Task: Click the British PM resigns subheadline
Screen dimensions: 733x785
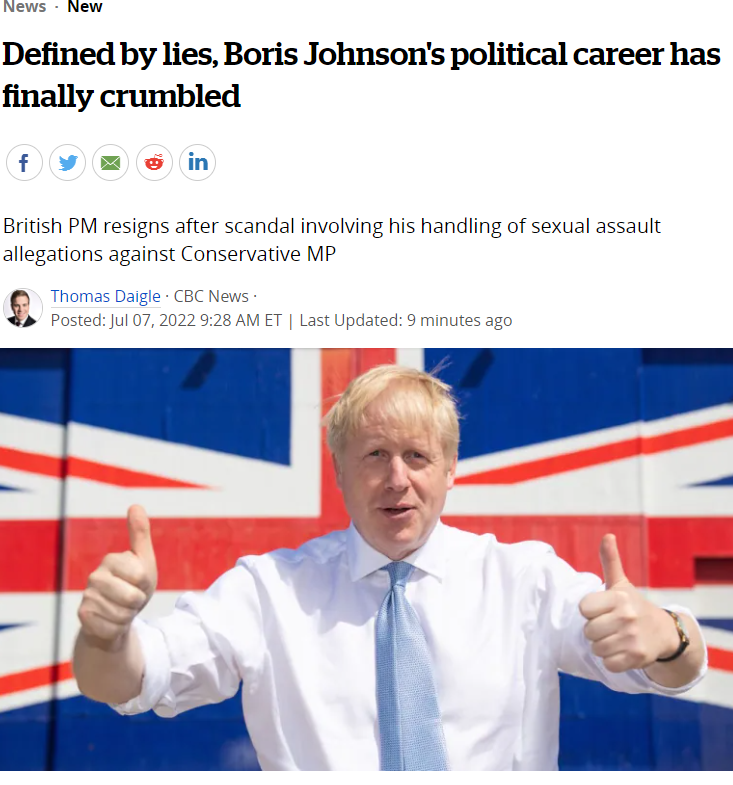Action: coord(331,240)
